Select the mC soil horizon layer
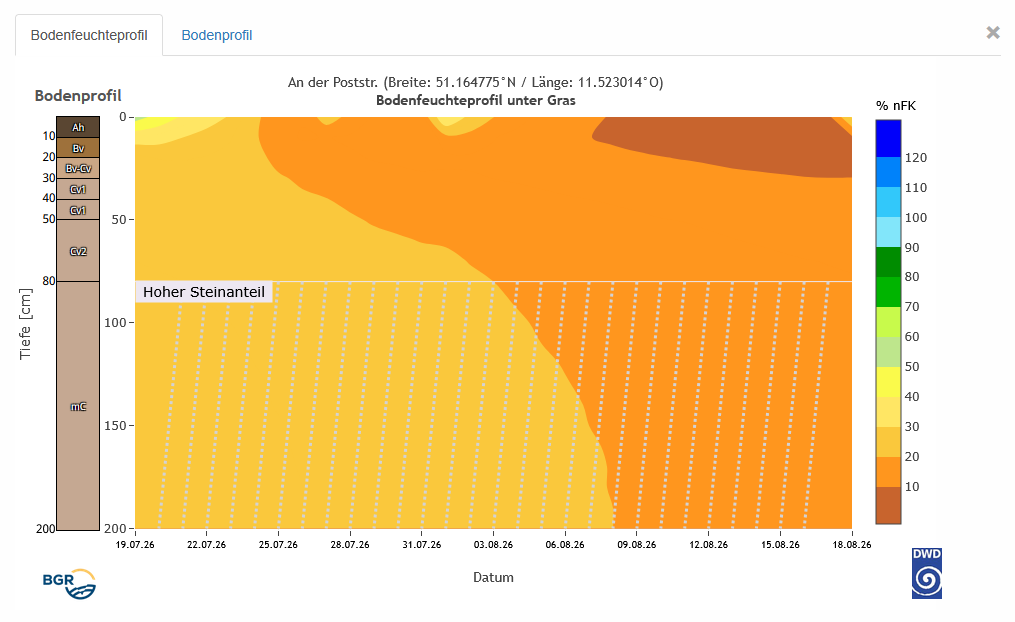1015x622 pixels. pos(78,406)
